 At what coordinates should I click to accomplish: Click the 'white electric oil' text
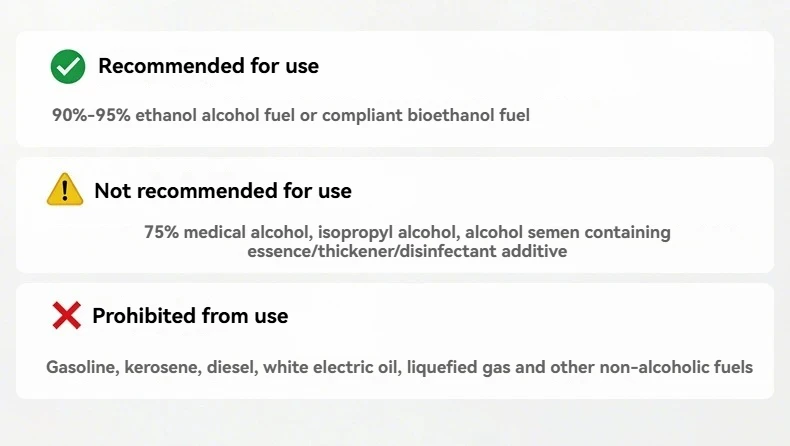[x=333, y=367]
